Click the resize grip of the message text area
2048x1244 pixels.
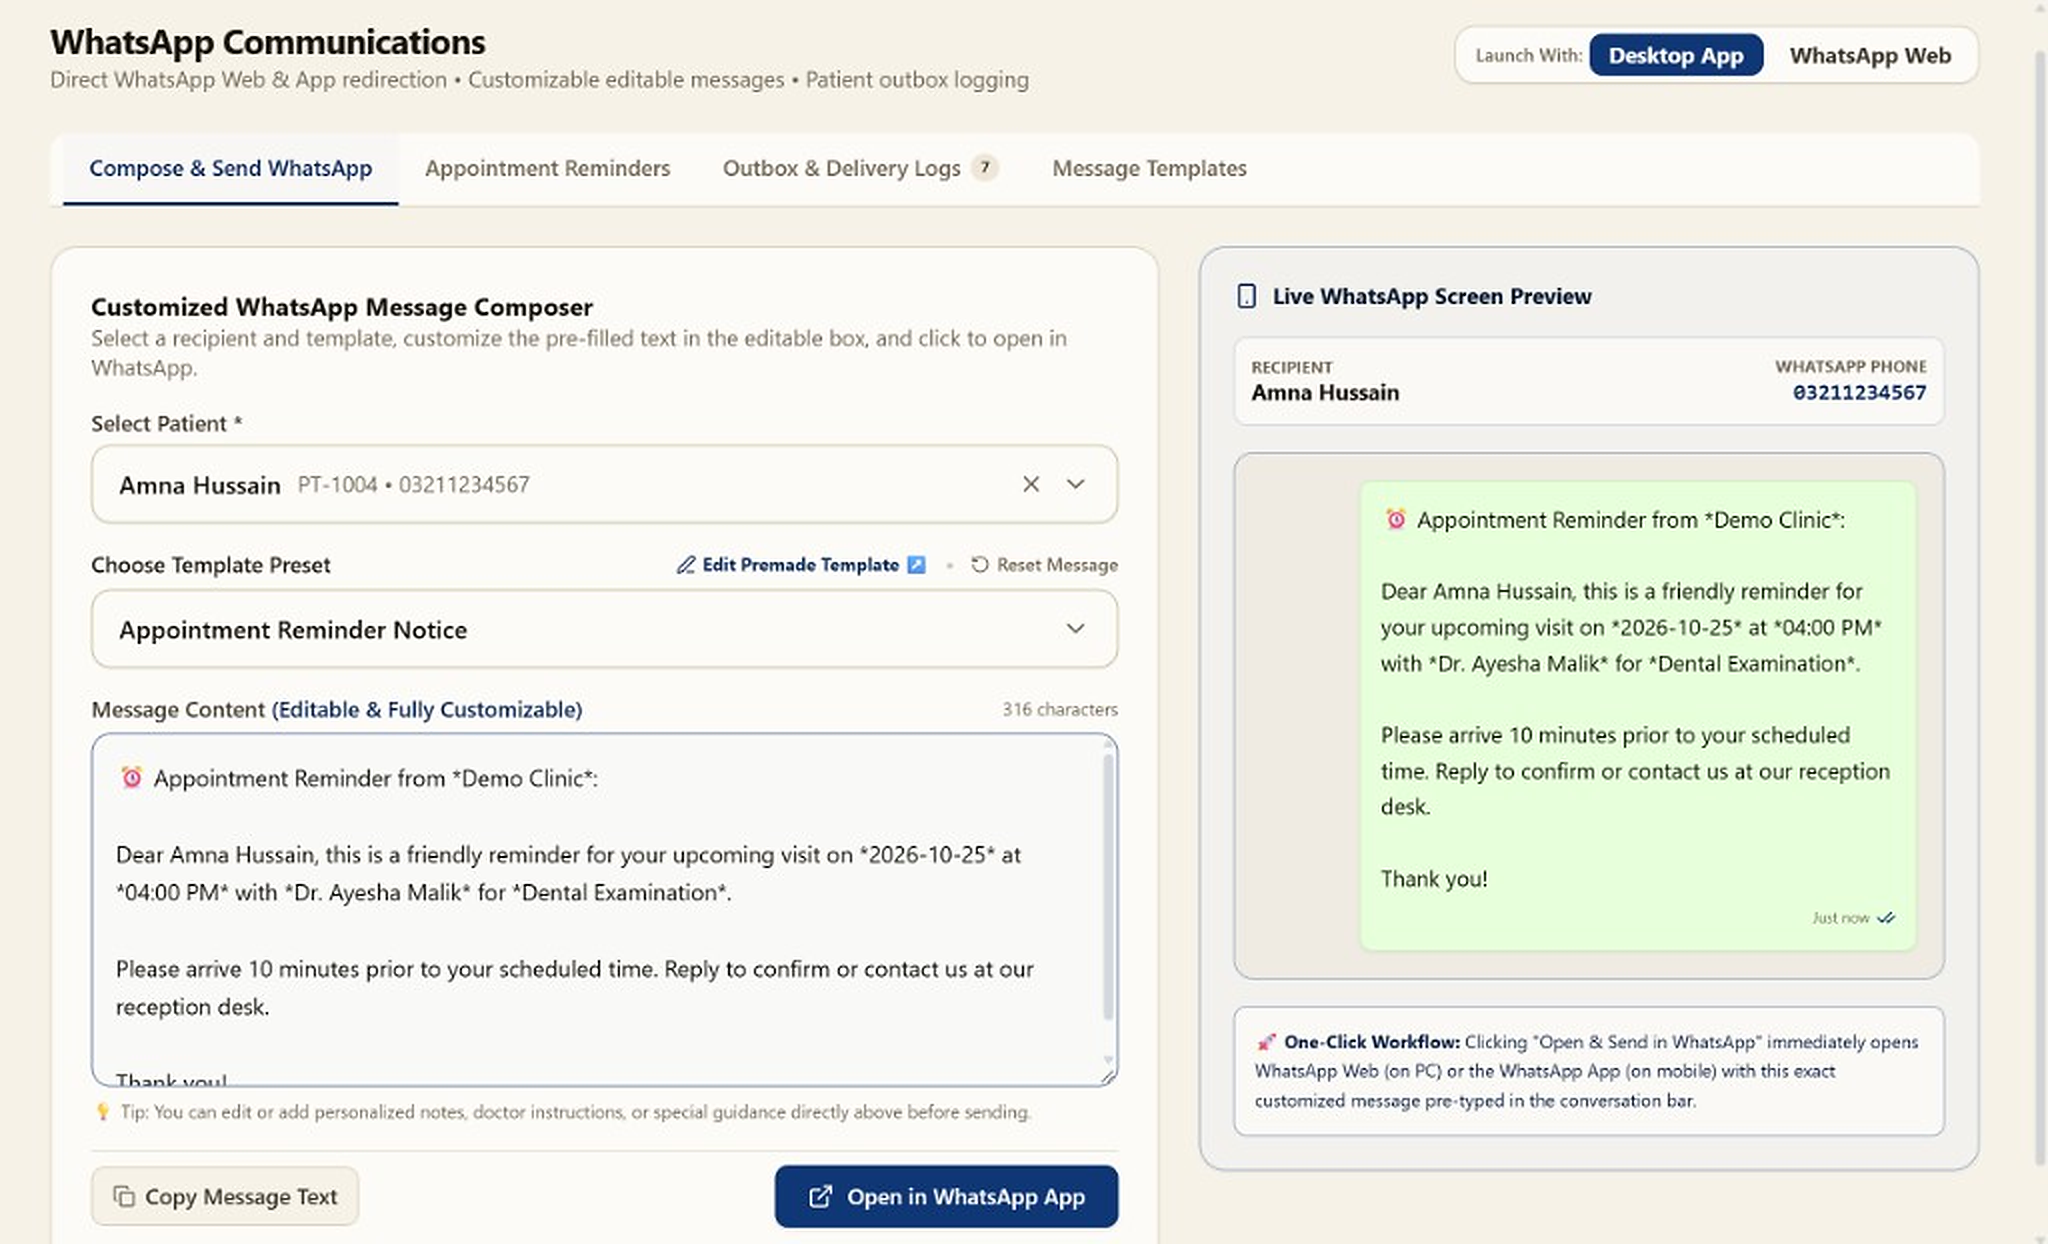point(1108,1076)
